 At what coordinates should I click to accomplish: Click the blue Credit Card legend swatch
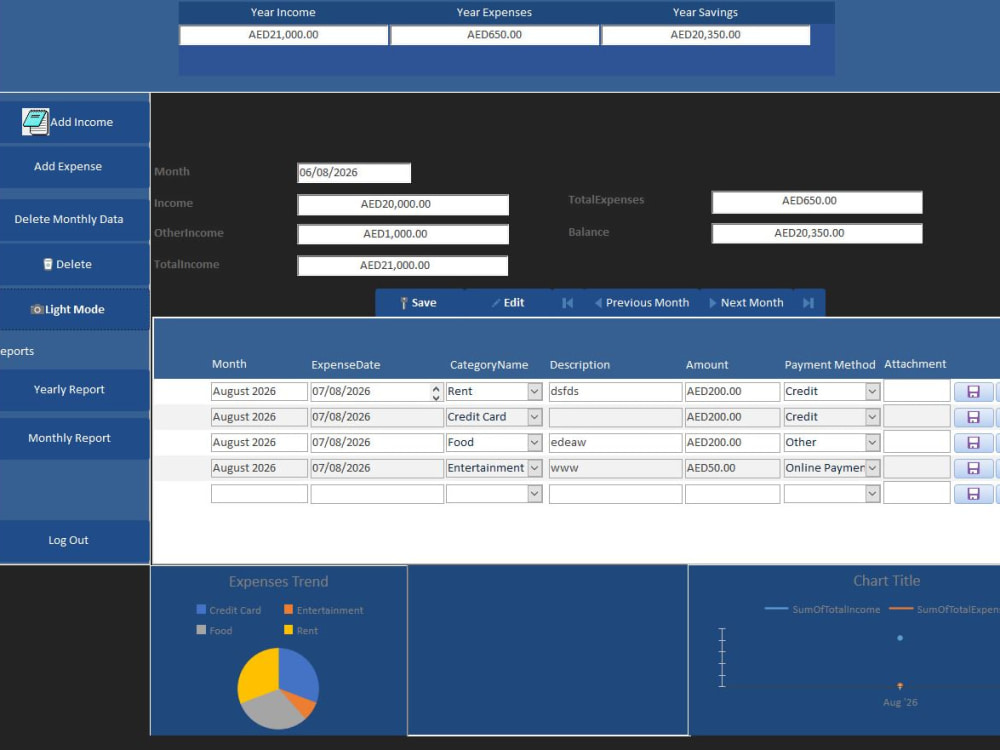coord(202,610)
